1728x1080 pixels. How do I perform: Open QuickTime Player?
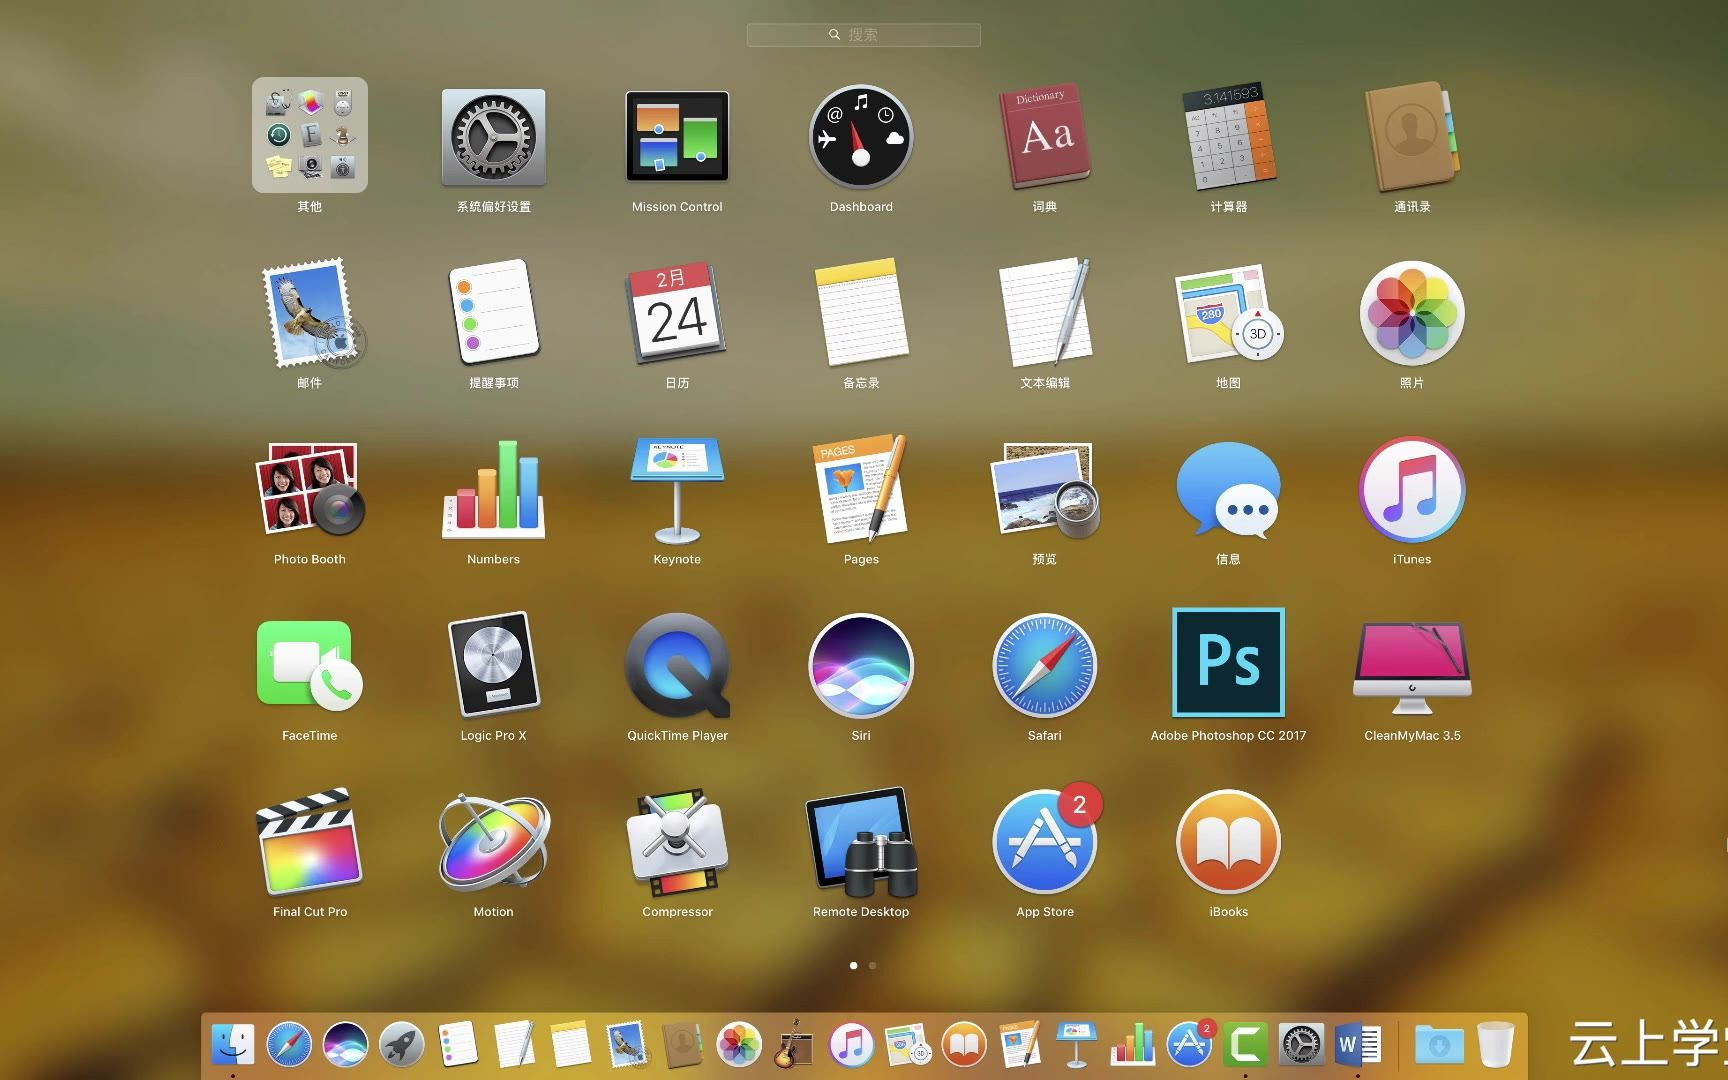pyautogui.click(x=678, y=665)
